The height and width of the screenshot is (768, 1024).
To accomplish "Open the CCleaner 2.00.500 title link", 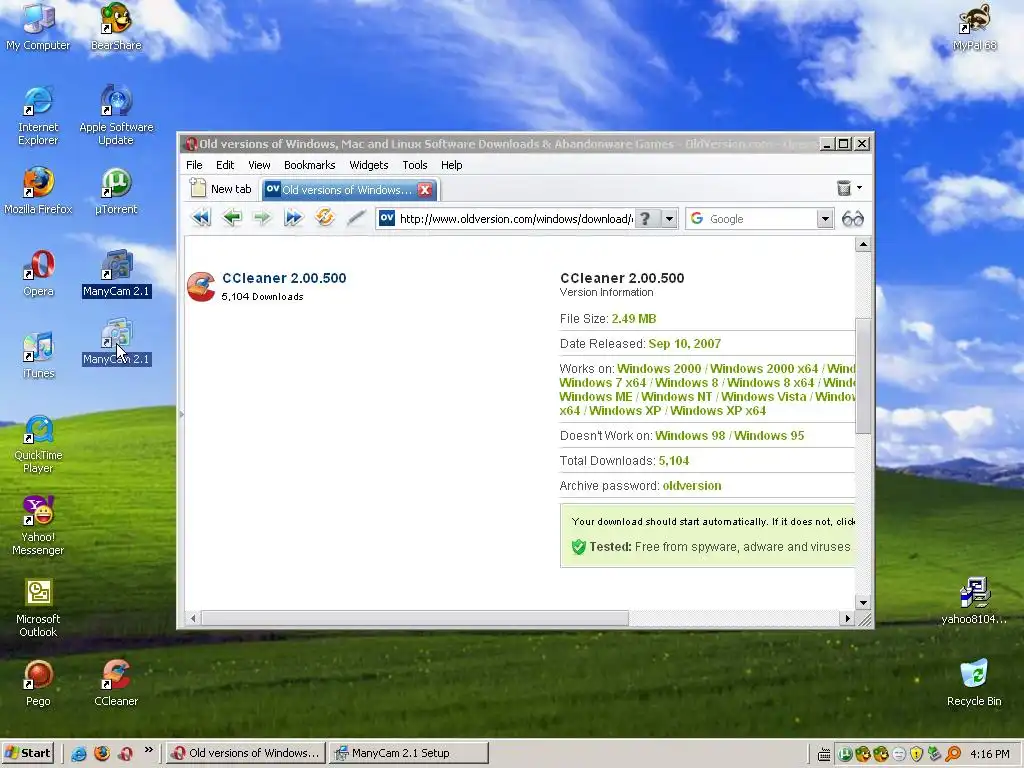I will [284, 278].
